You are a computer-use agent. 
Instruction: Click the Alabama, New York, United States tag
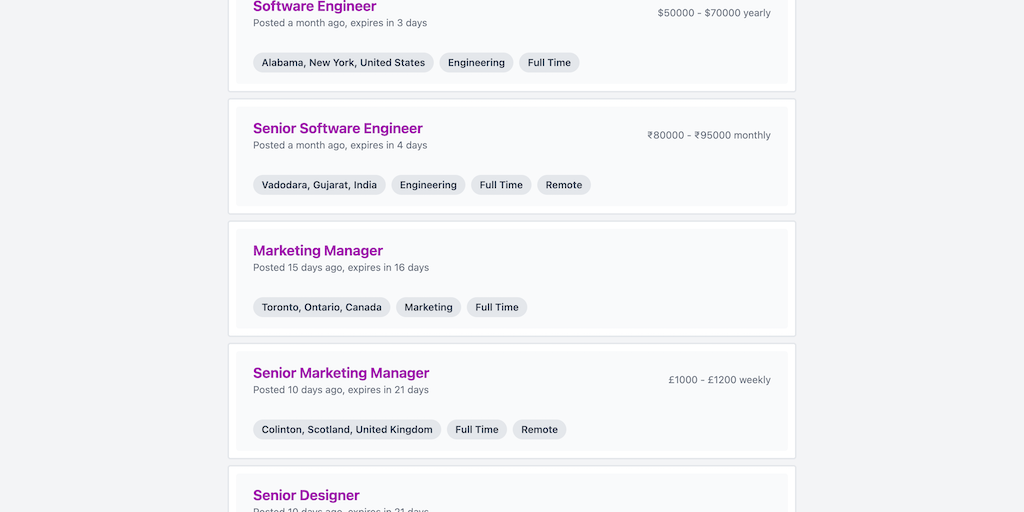pyautogui.click(x=343, y=62)
